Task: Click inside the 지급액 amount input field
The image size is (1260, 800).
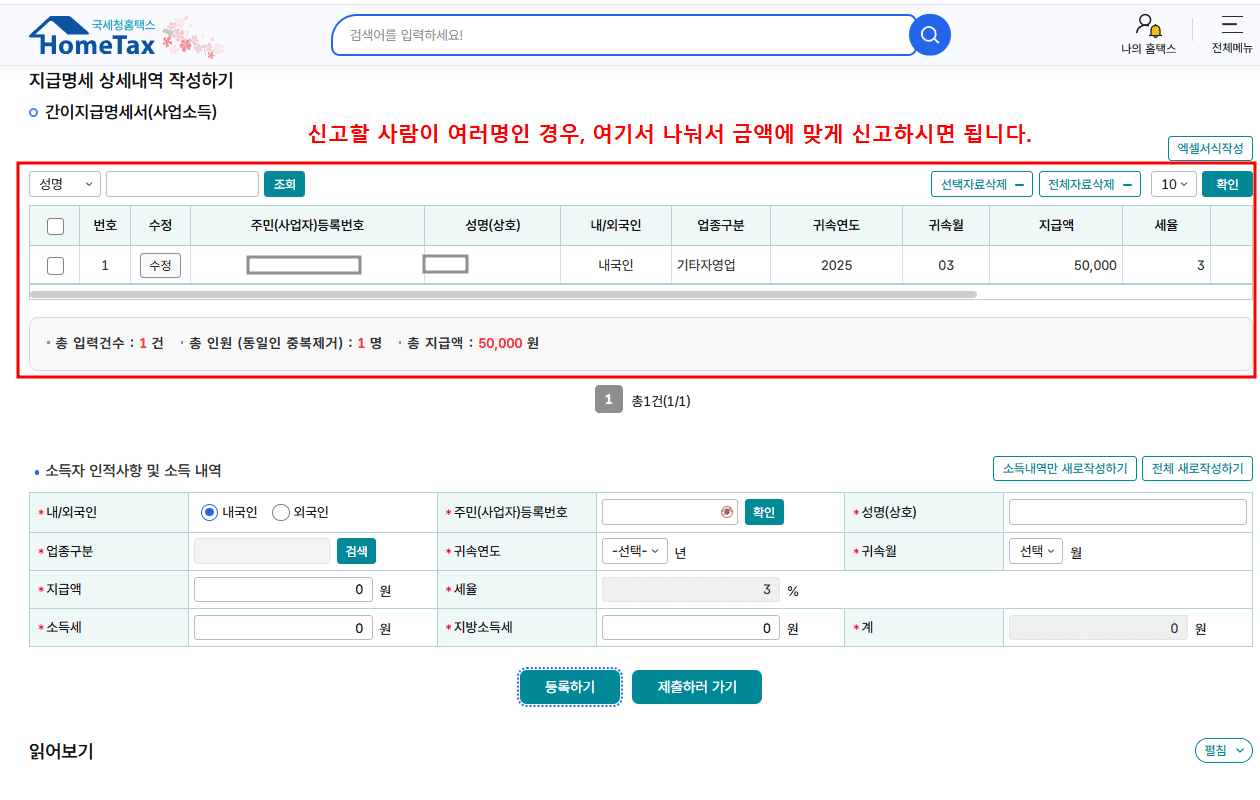Action: click(x=283, y=589)
